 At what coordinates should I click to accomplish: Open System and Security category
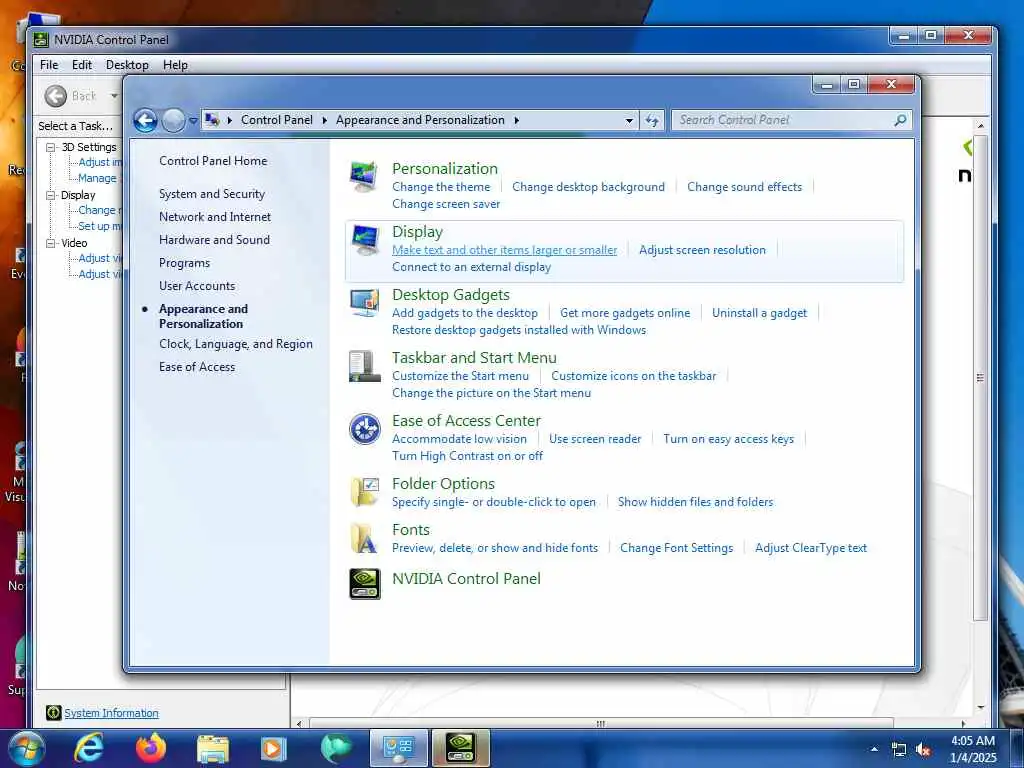click(x=212, y=194)
